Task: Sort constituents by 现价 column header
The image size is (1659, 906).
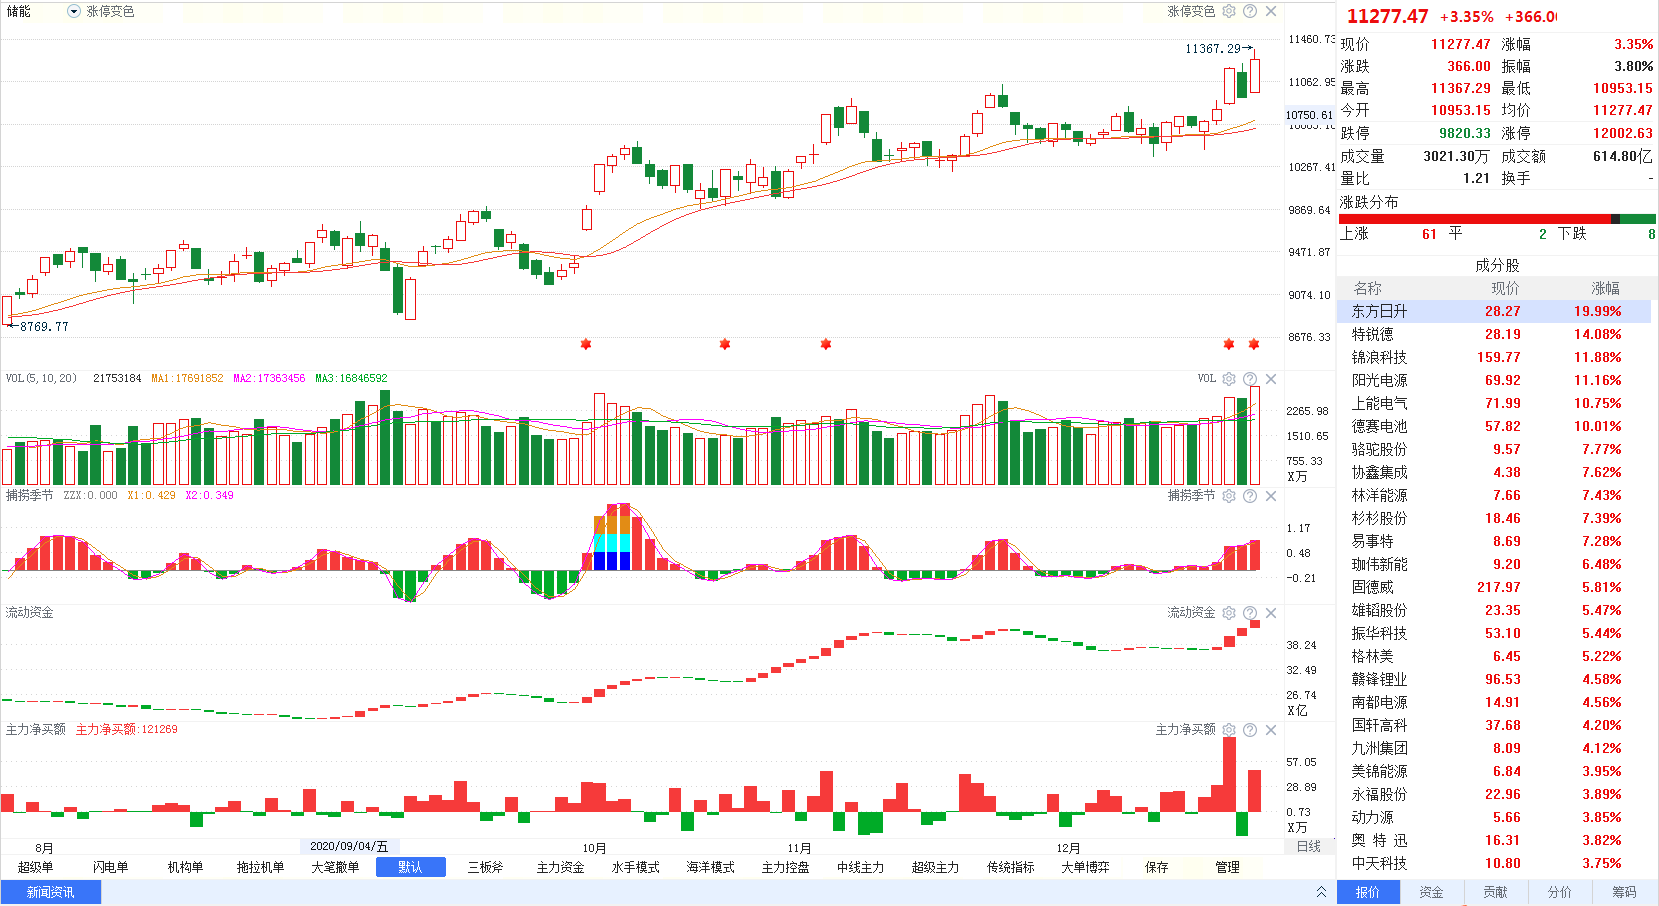Action: click(1505, 288)
